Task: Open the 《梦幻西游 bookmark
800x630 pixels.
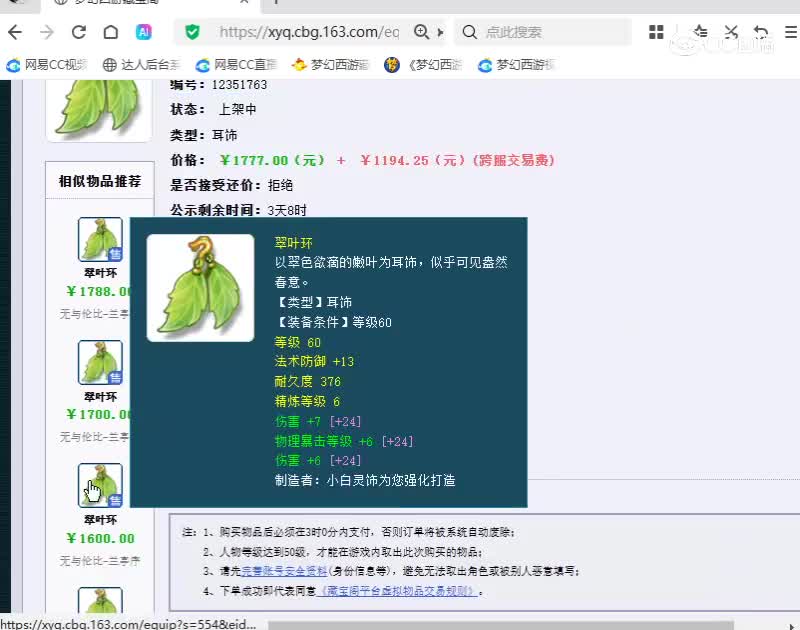Action: pos(423,65)
